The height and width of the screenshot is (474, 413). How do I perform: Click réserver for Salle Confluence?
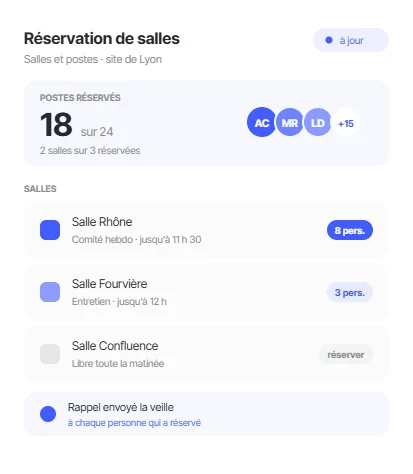click(346, 354)
